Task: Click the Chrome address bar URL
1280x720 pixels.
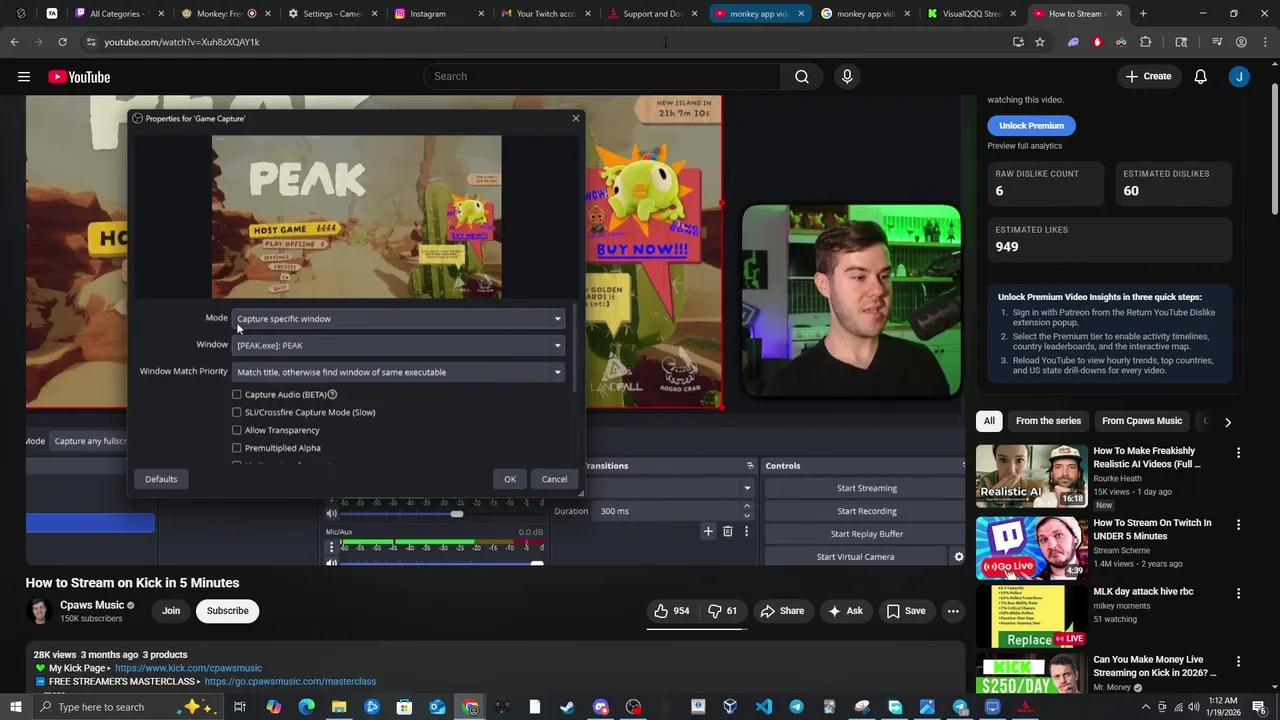Action: click(x=181, y=42)
